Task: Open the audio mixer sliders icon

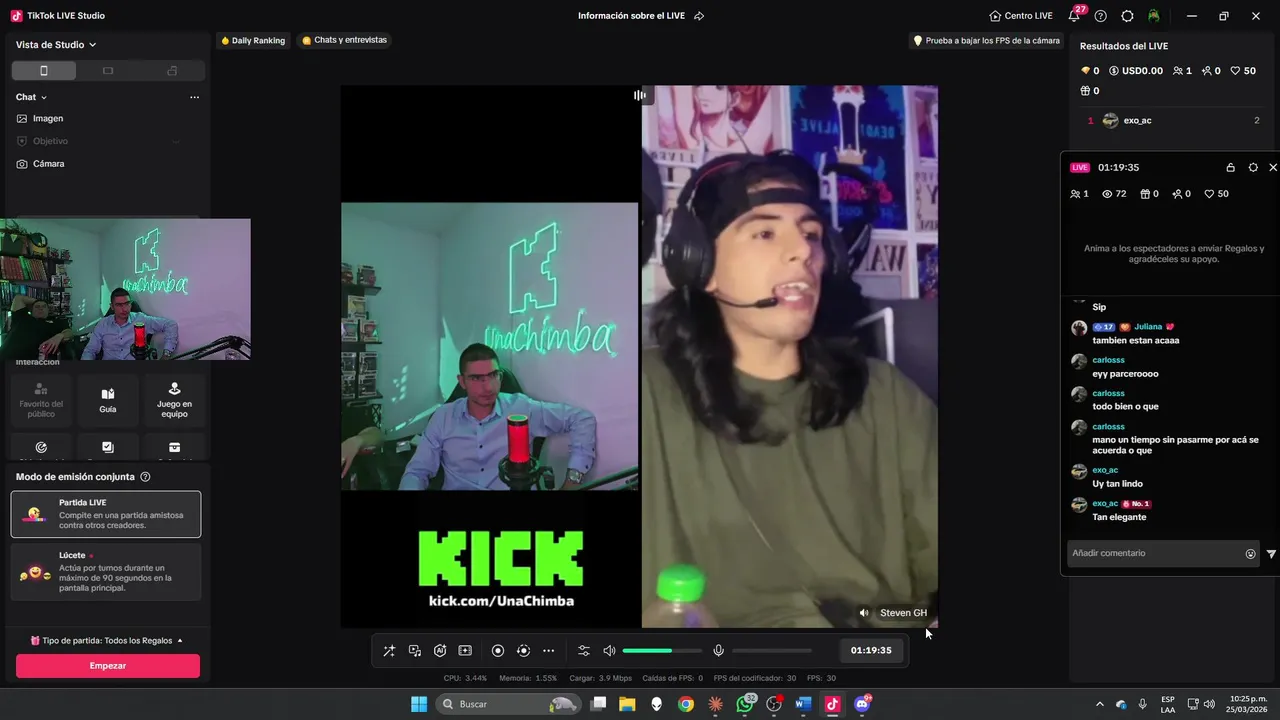Action: (x=584, y=650)
